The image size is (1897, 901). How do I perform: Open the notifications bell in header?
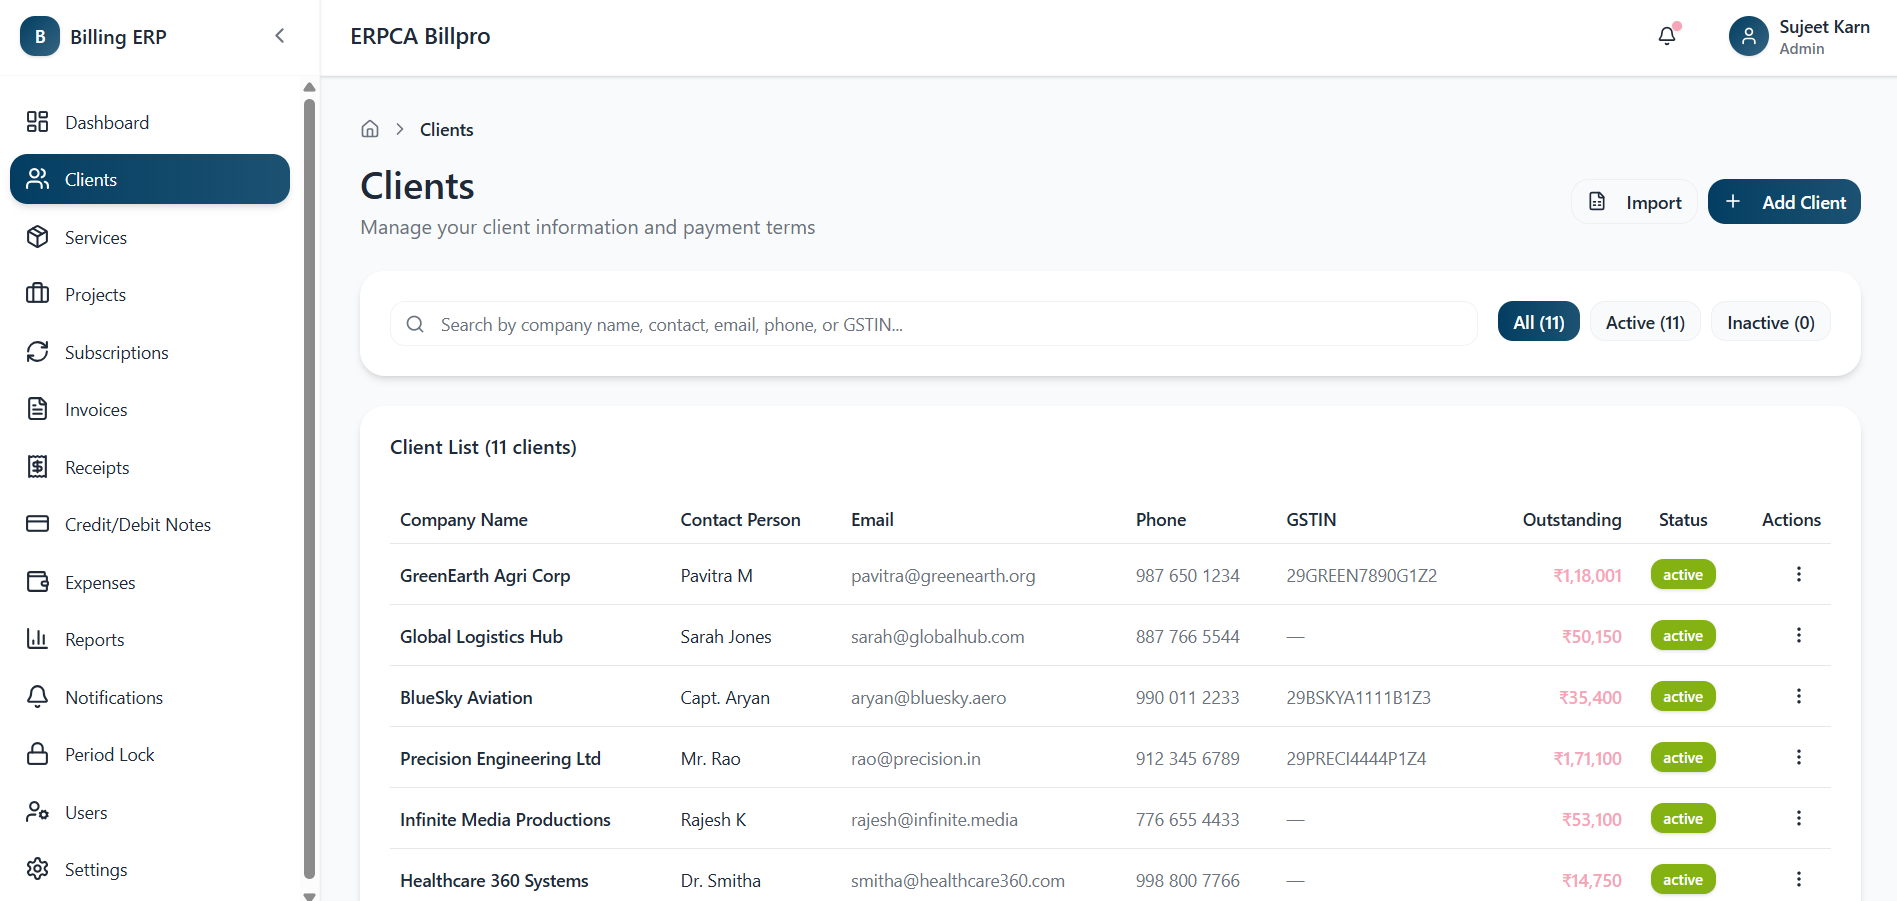pos(1666,36)
